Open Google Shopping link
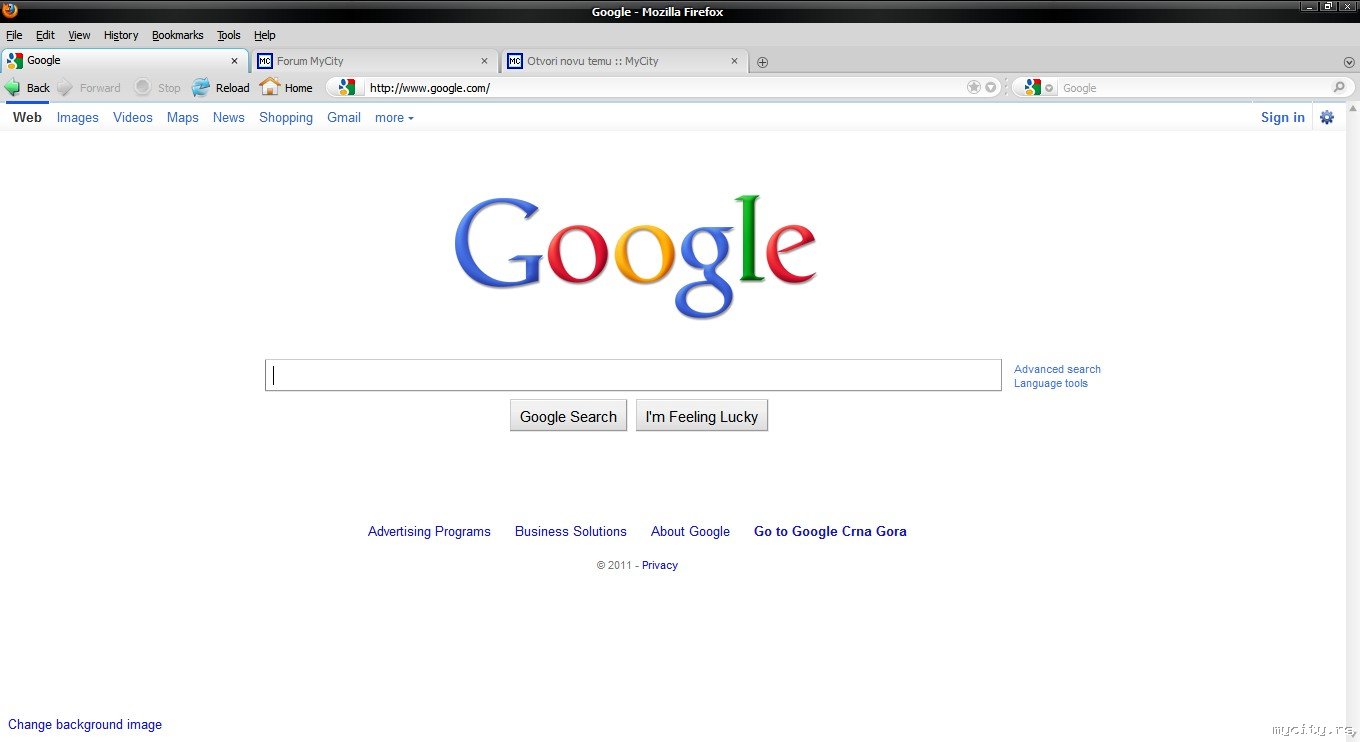The height and width of the screenshot is (742, 1360). (286, 117)
